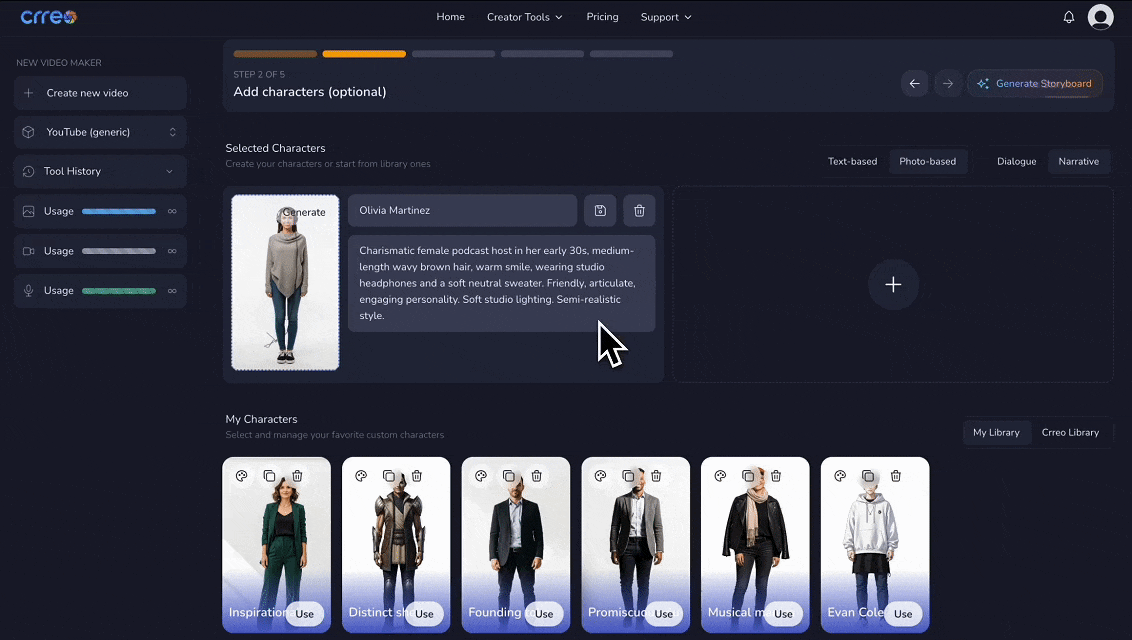Go back with the left arrow
This screenshot has width=1132, height=640.
[914, 84]
